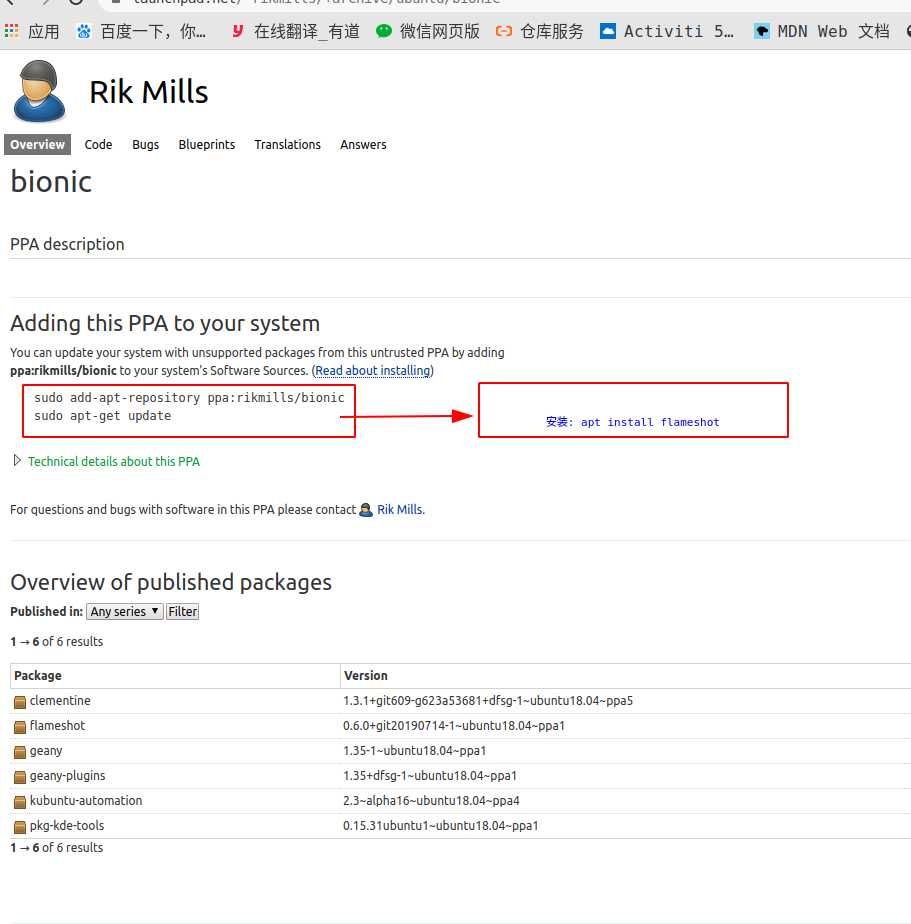The width and height of the screenshot is (911, 924).
Task: Open the Answers tab
Action: [x=364, y=144]
